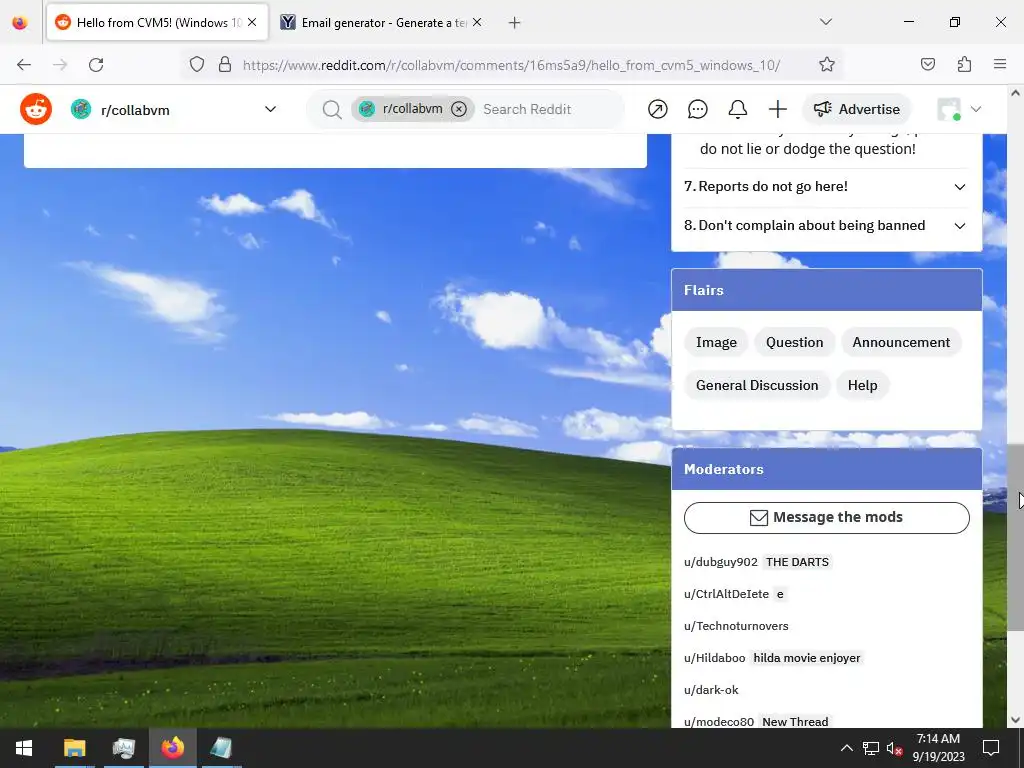
Task: Open Firefox extensions puzzle icon
Action: click(x=964, y=64)
